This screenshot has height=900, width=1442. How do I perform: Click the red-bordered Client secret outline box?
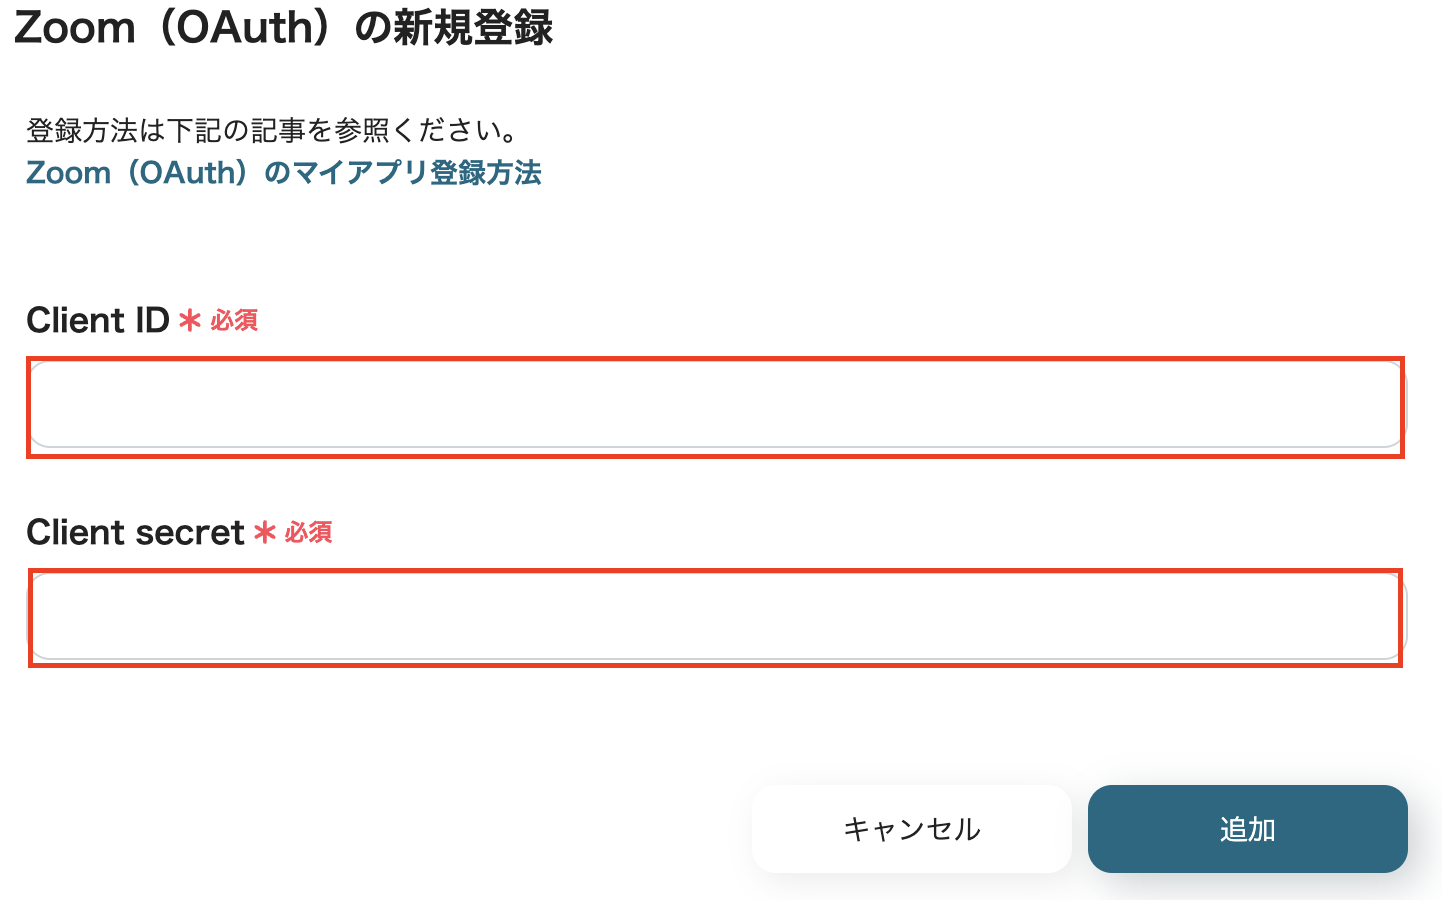pyautogui.click(x=716, y=616)
